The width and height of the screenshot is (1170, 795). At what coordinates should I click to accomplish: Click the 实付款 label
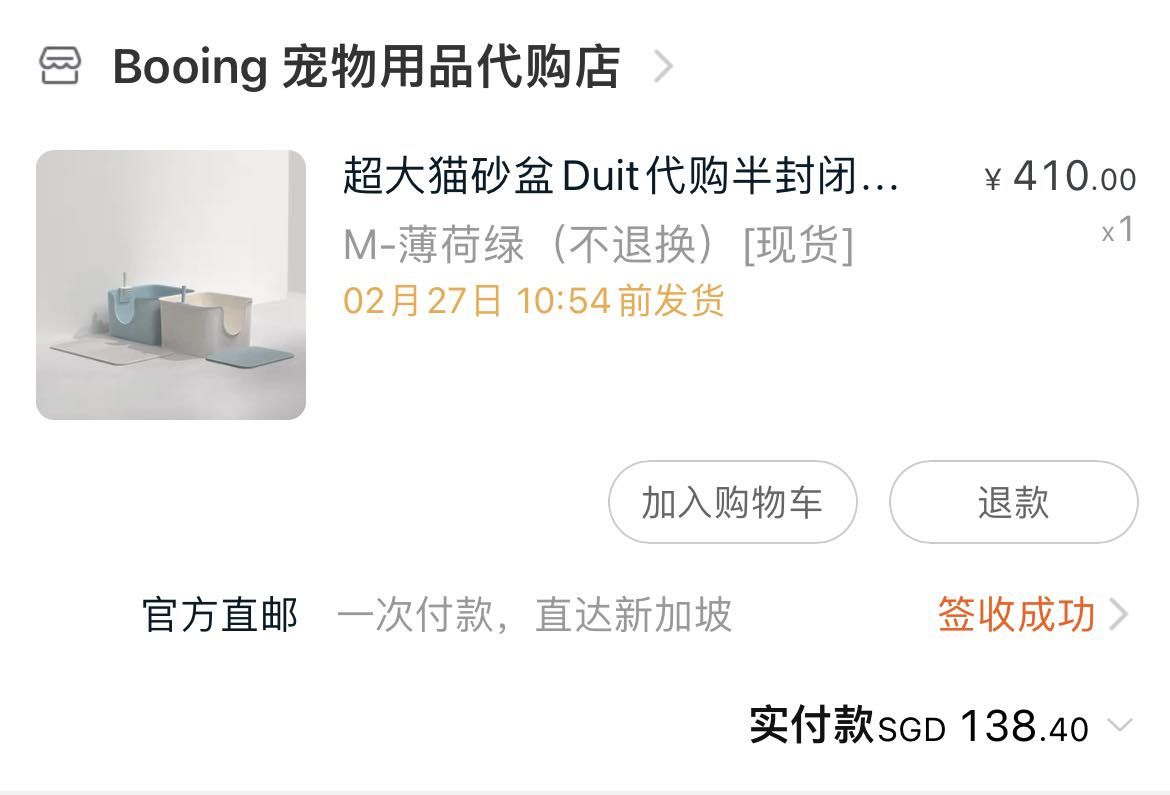tap(812, 725)
